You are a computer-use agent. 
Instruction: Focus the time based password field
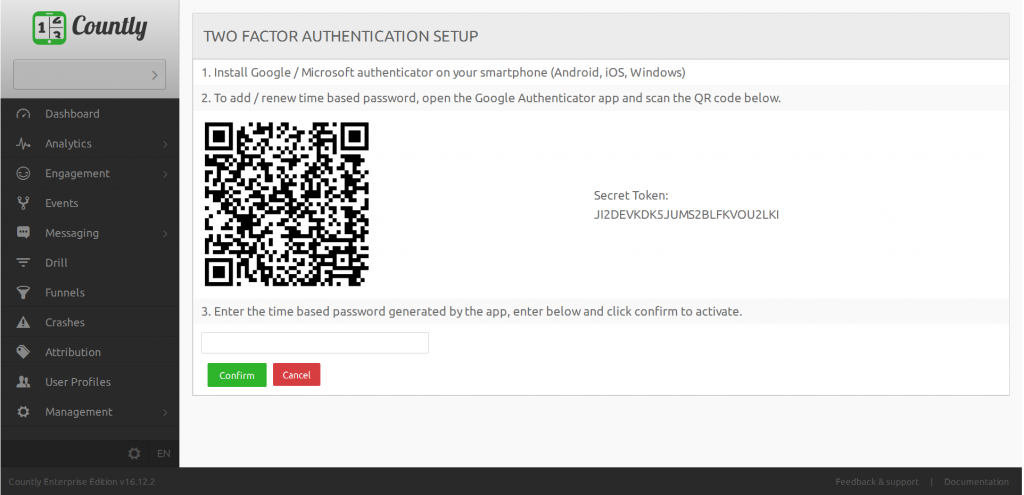point(315,343)
